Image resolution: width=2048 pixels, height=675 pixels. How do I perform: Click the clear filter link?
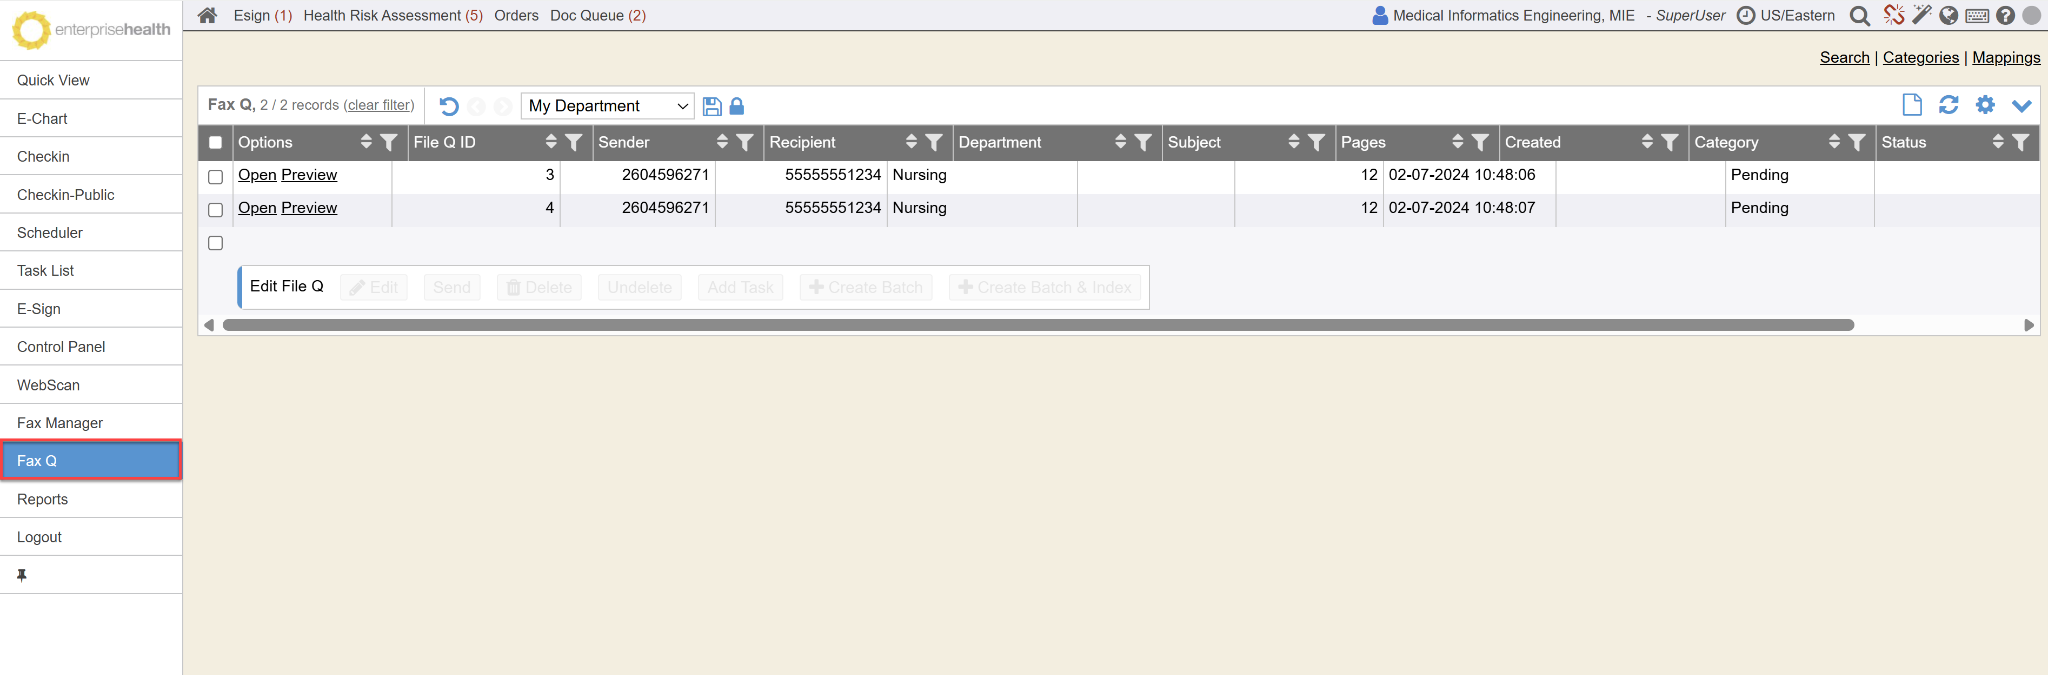tap(379, 105)
